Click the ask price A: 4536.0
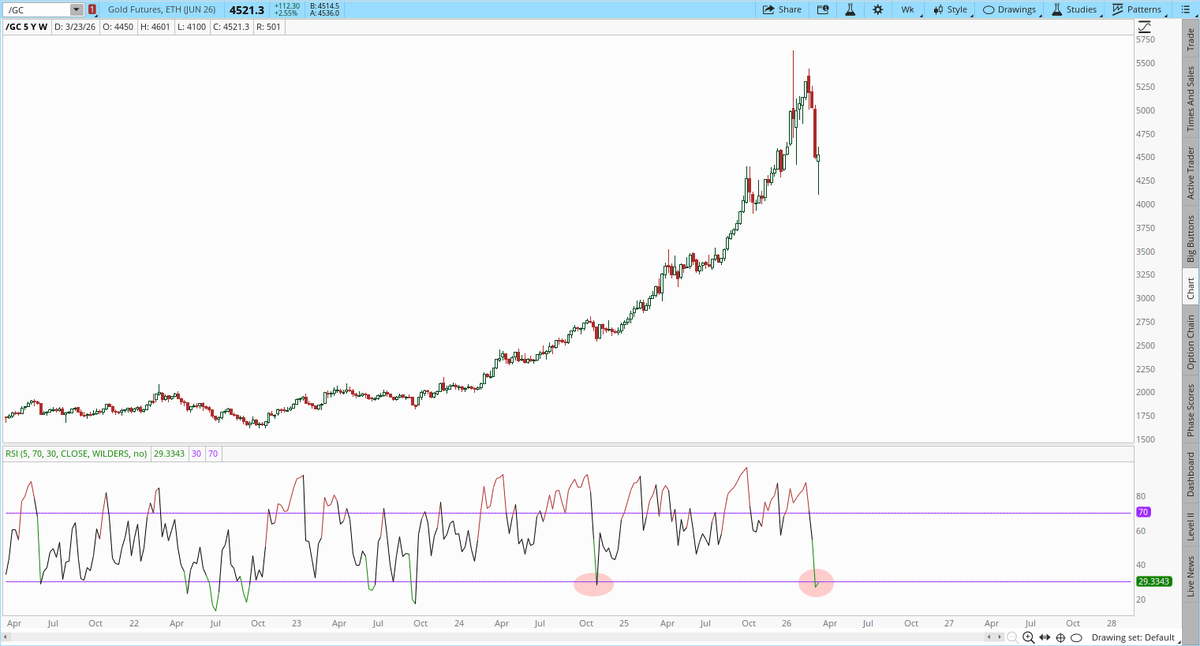This screenshot has width=1200, height=646. coord(325,13)
